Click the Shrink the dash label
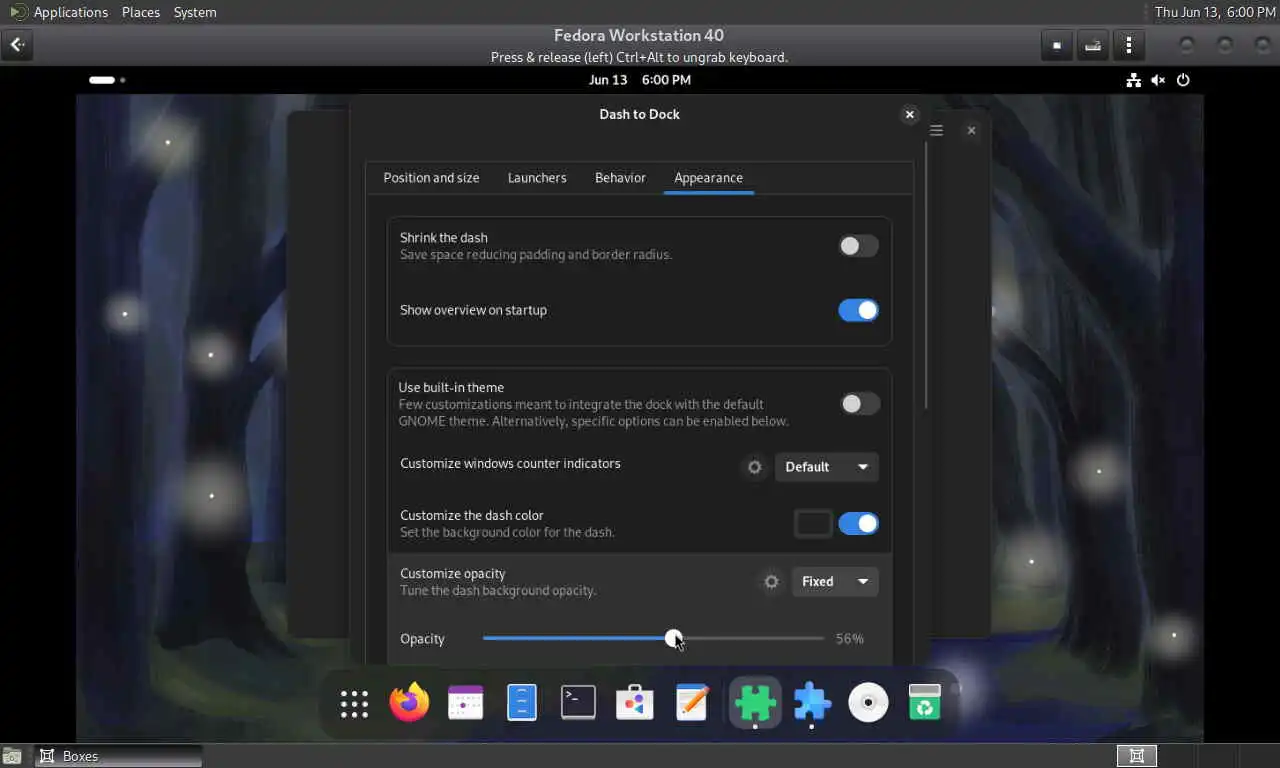This screenshot has width=1280, height=768. (x=444, y=238)
